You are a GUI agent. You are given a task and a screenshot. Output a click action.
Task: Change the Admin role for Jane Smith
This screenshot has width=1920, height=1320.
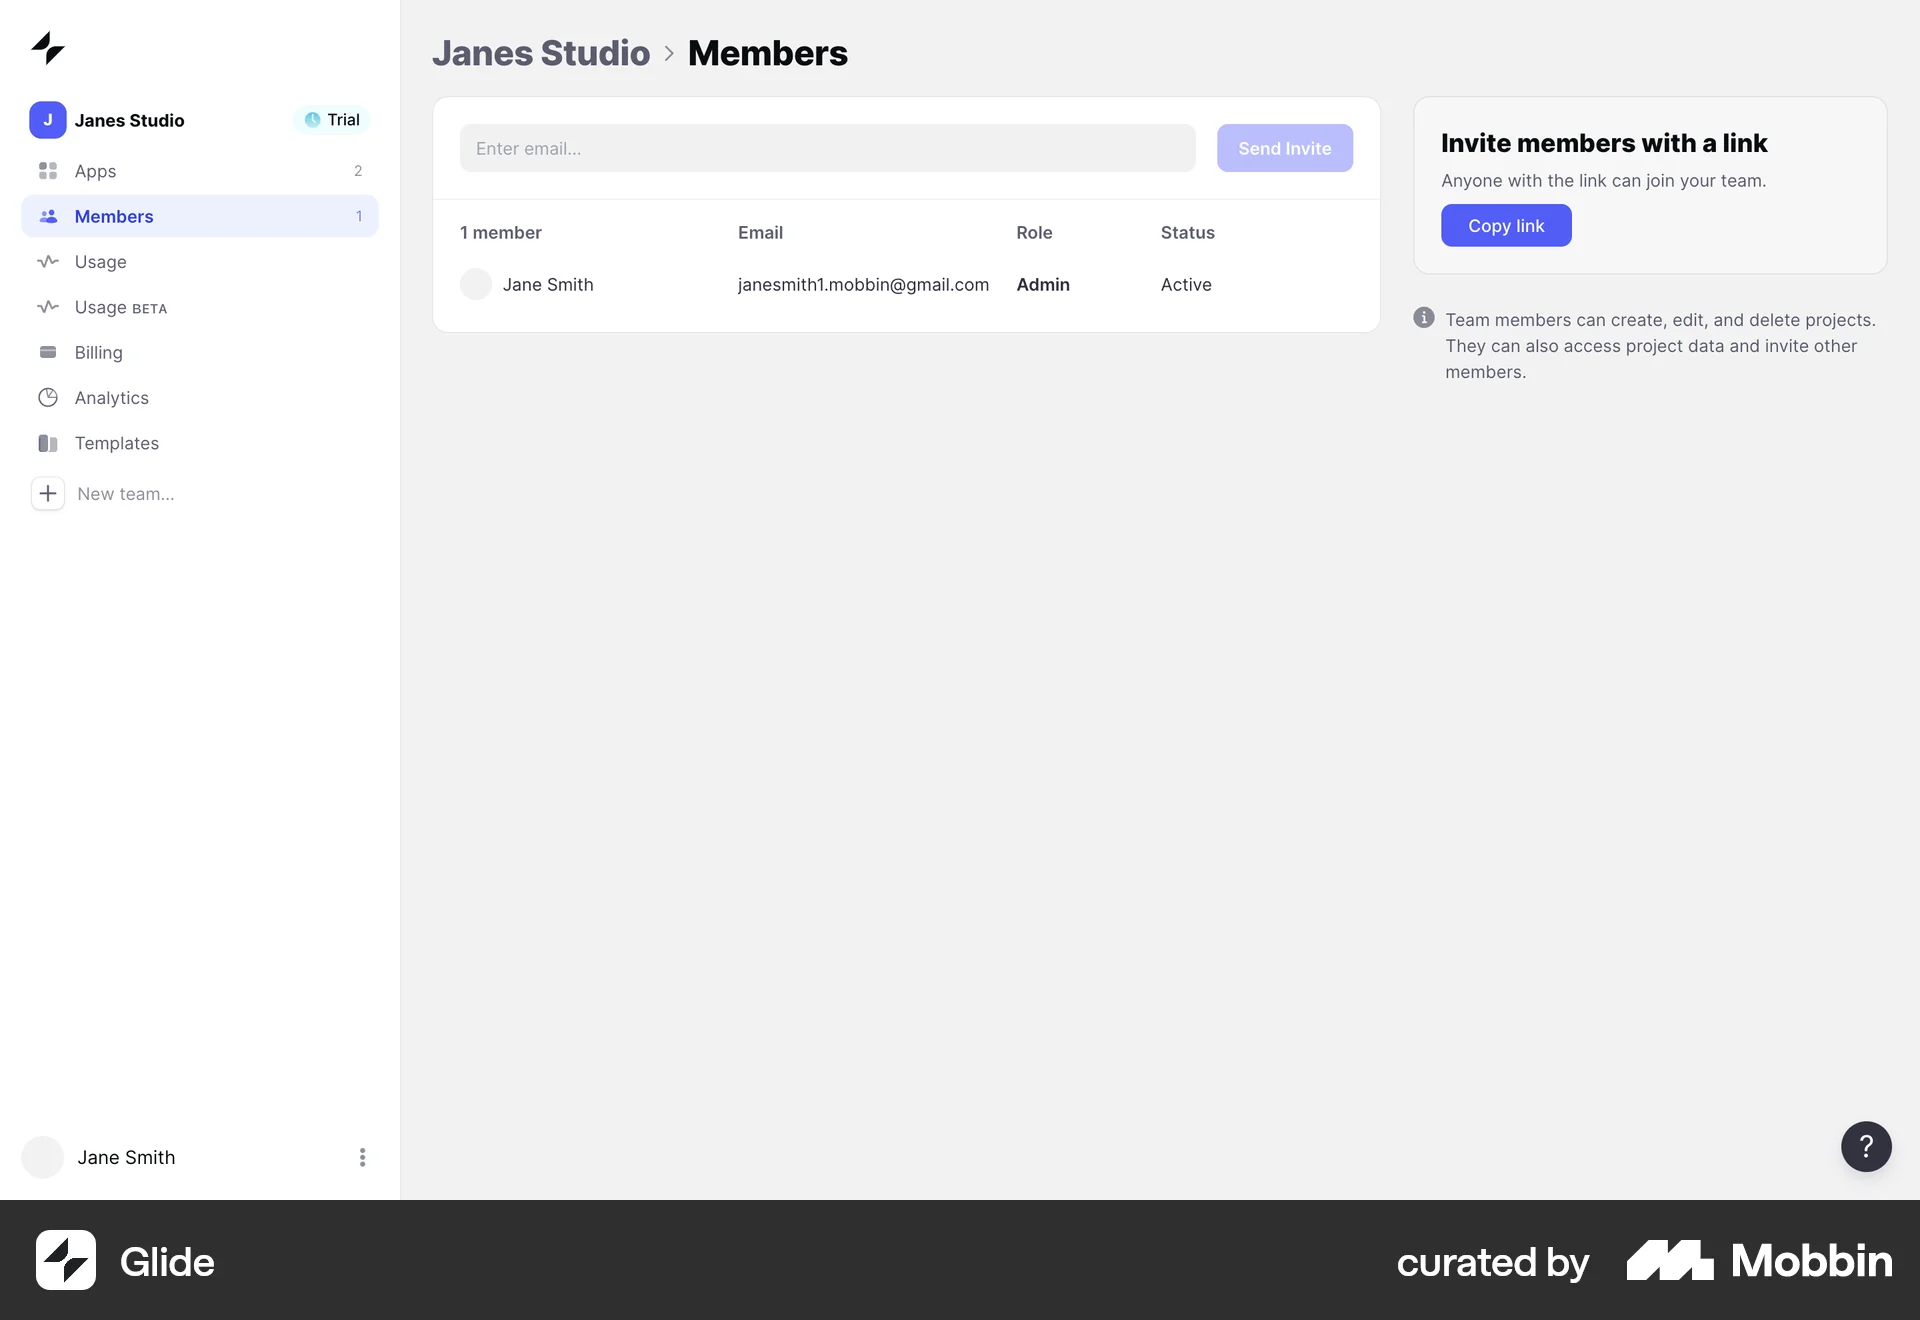point(1042,284)
